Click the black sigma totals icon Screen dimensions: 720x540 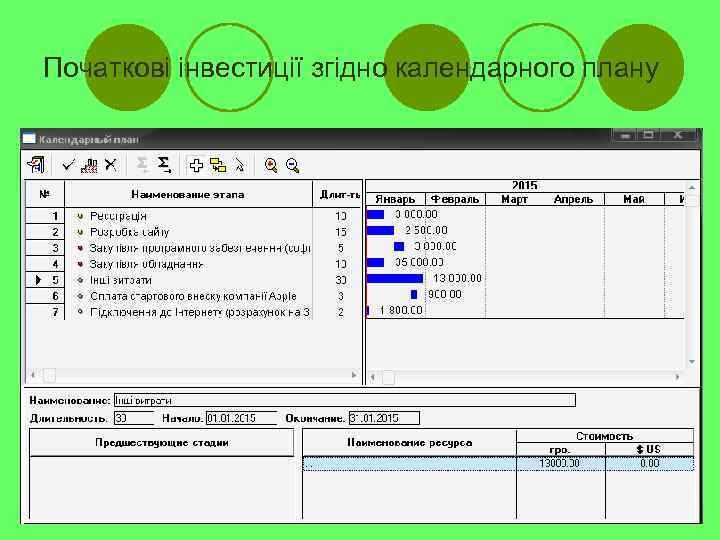[x=164, y=164]
